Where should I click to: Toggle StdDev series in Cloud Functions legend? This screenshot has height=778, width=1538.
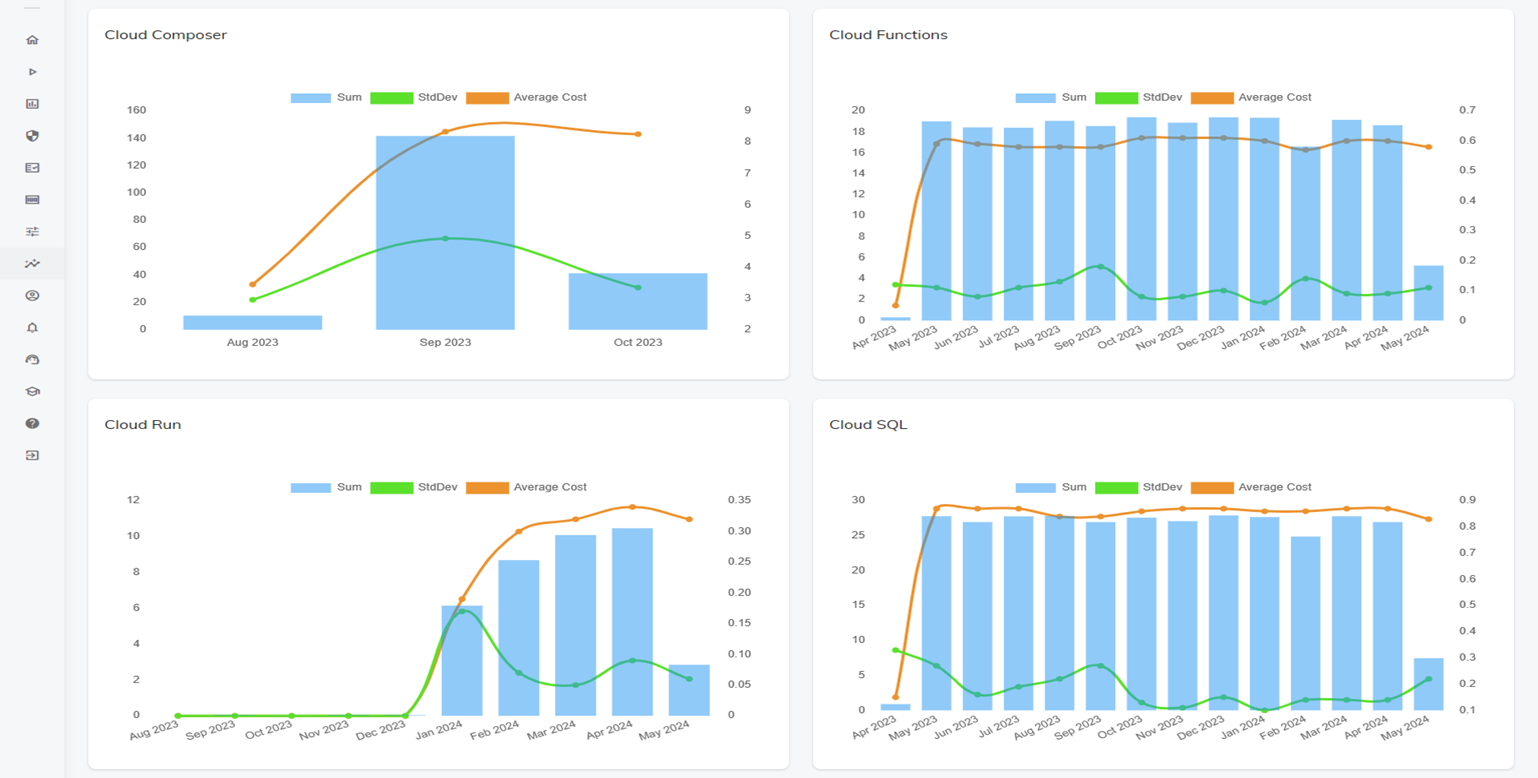1139,98
